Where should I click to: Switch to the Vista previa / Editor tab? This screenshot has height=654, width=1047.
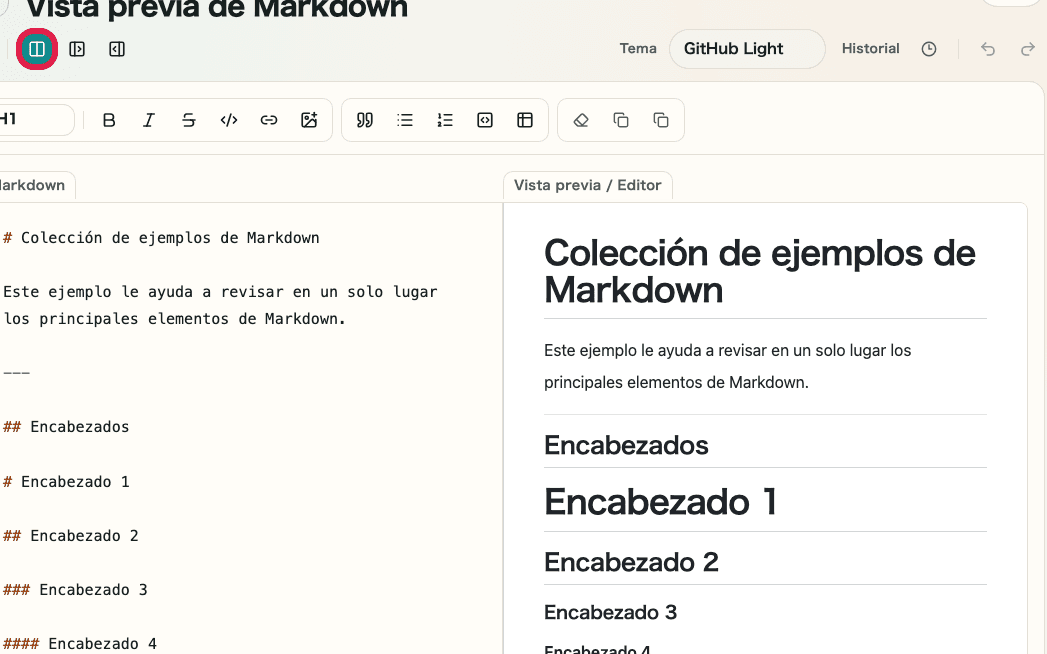[x=587, y=185]
